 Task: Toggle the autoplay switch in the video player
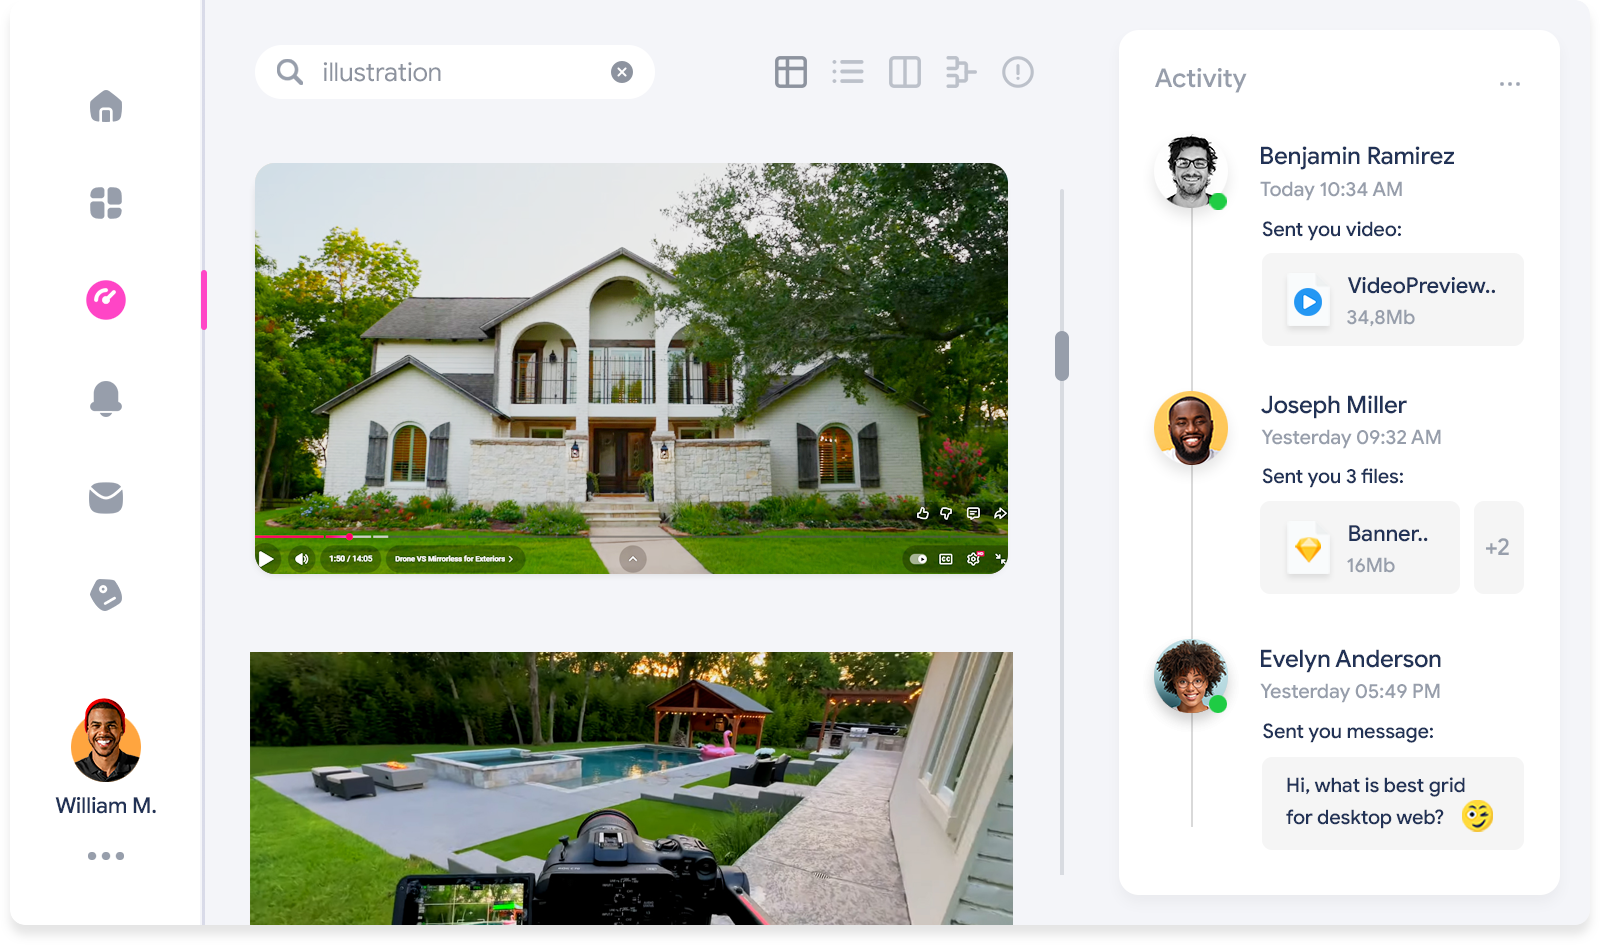918,559
